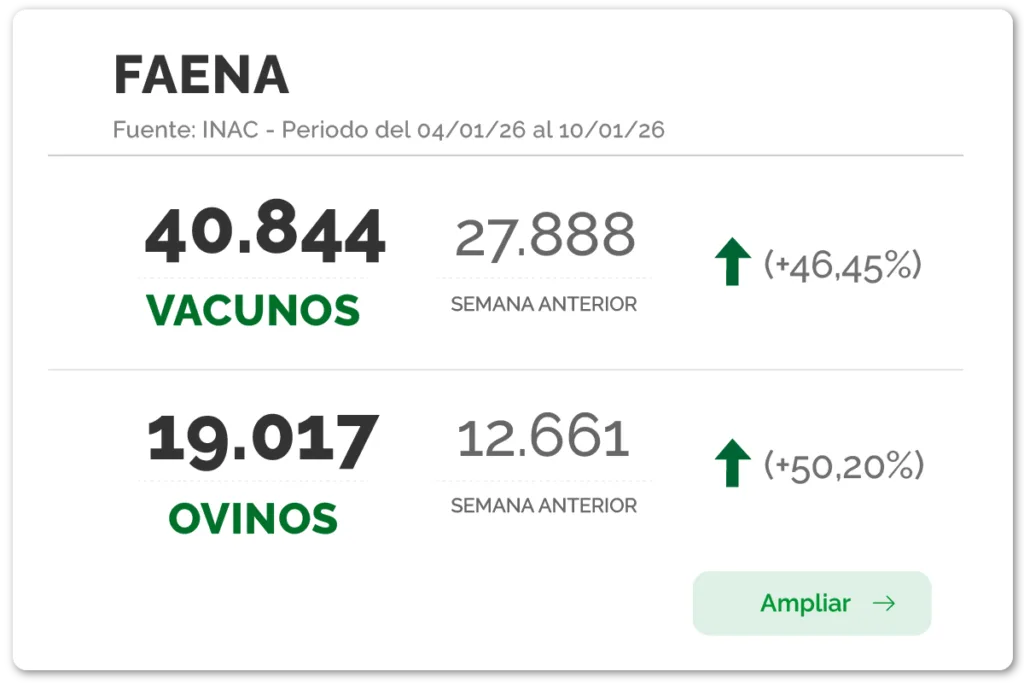Click the Ampliar text label
Viewport: 1024px width, 683px height.
click(x=805, y=603)
